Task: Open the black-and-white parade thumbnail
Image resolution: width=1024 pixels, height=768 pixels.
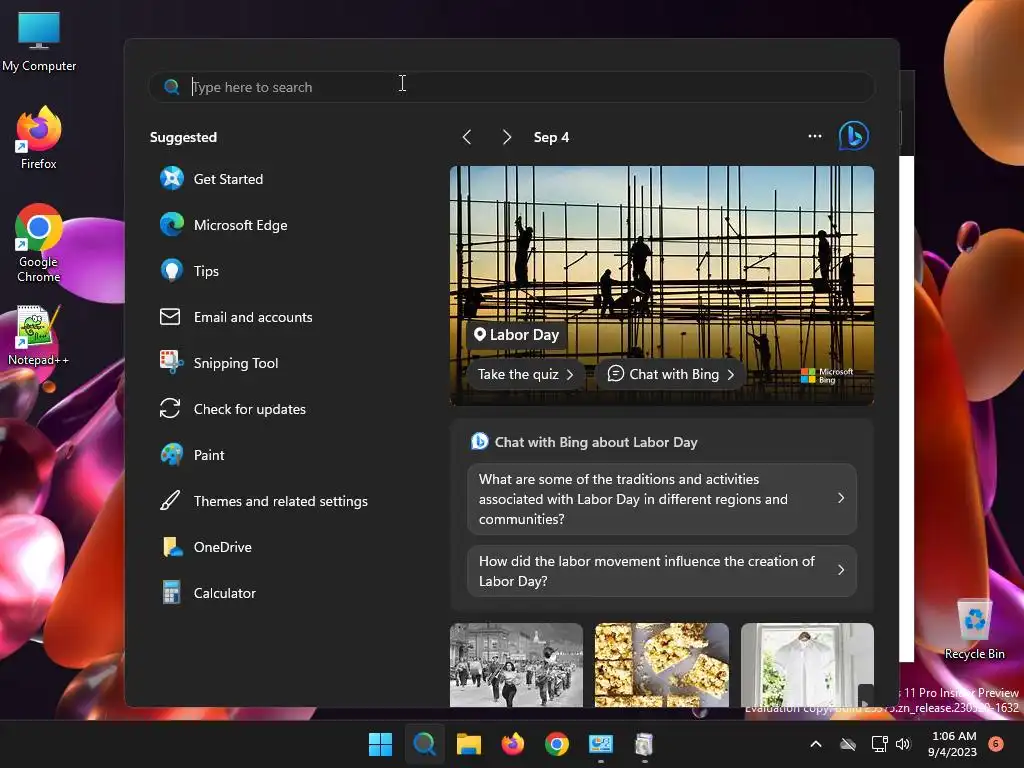Action: coord(516,665)
